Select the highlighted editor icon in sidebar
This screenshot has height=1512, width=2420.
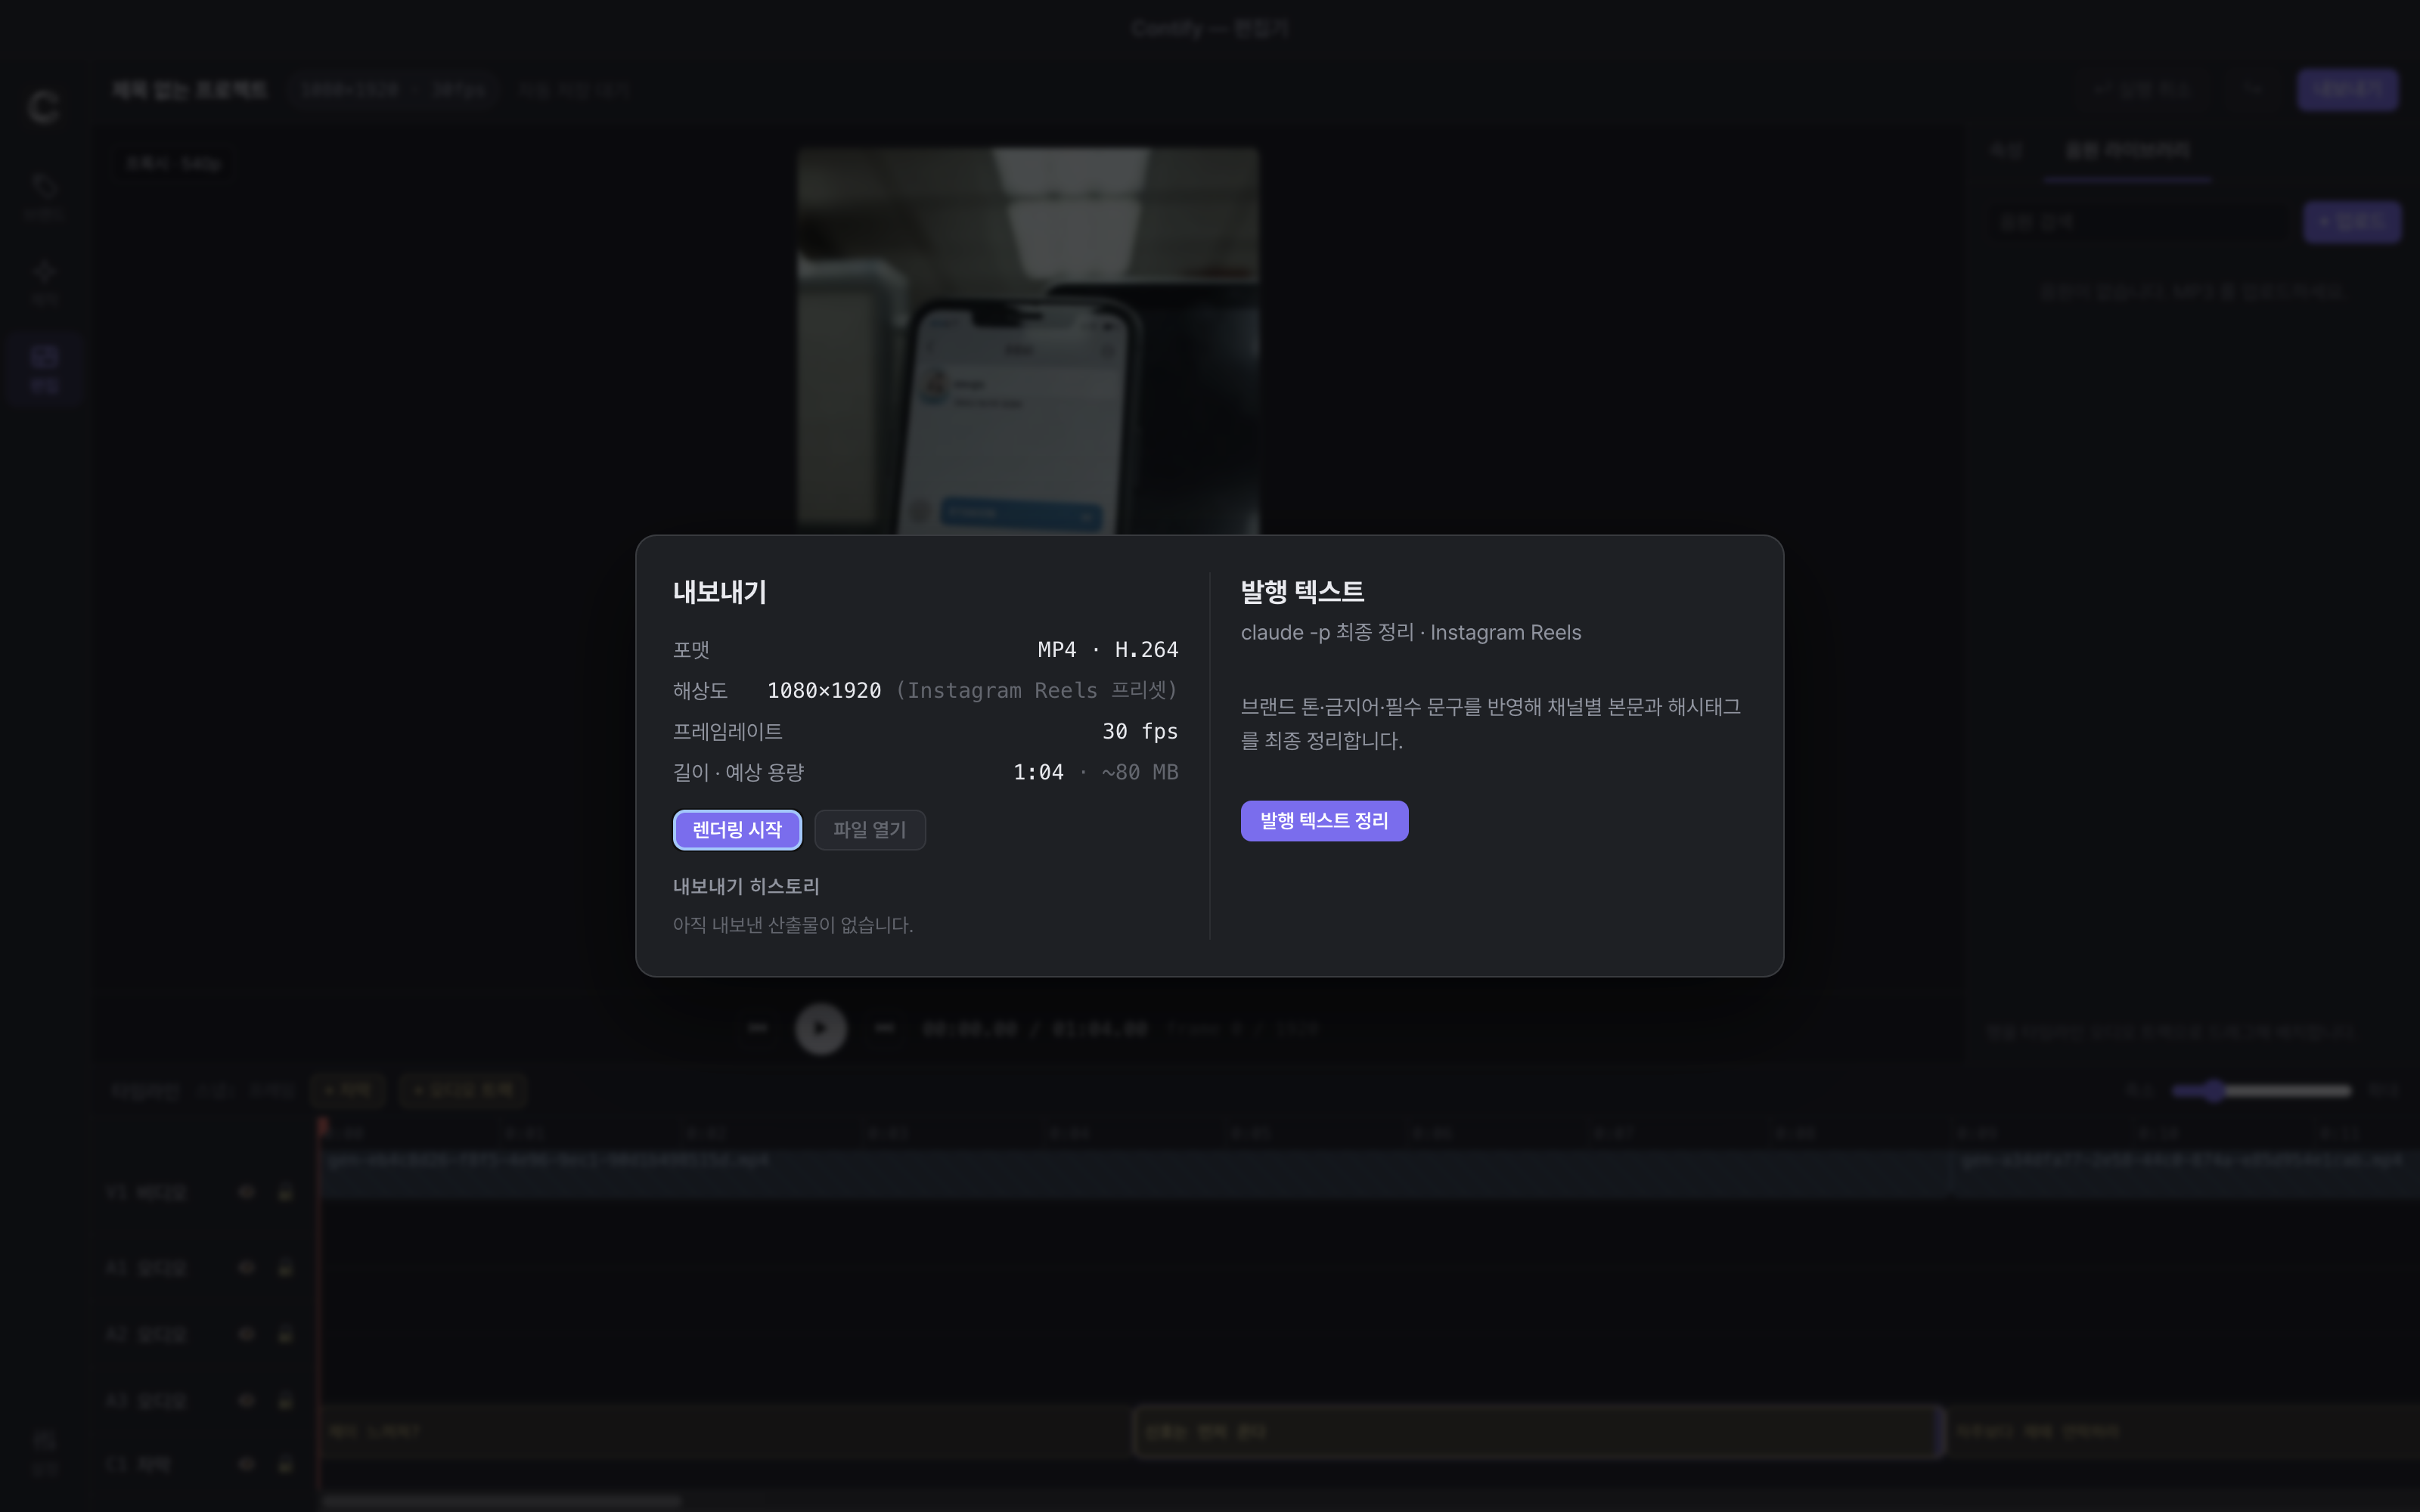44,368
